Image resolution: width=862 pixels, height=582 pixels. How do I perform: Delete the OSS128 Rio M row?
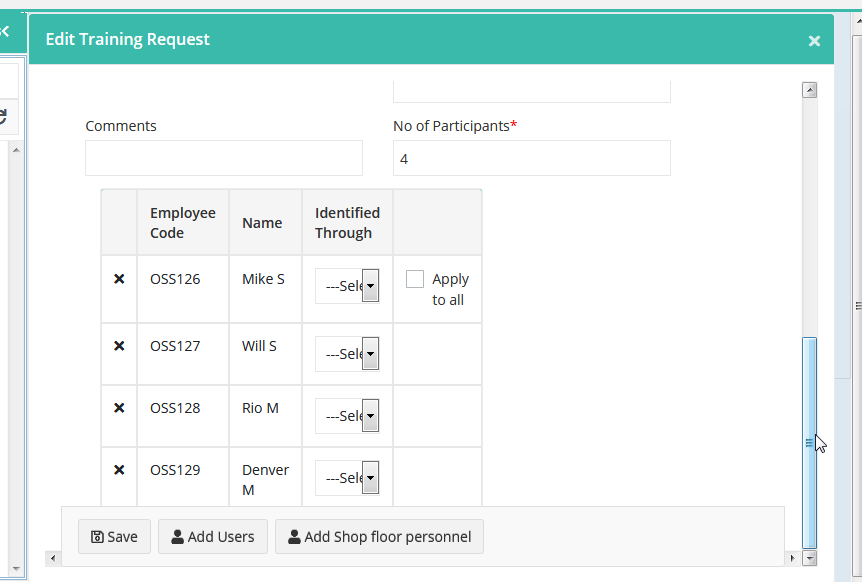click(x=119, y=408)
